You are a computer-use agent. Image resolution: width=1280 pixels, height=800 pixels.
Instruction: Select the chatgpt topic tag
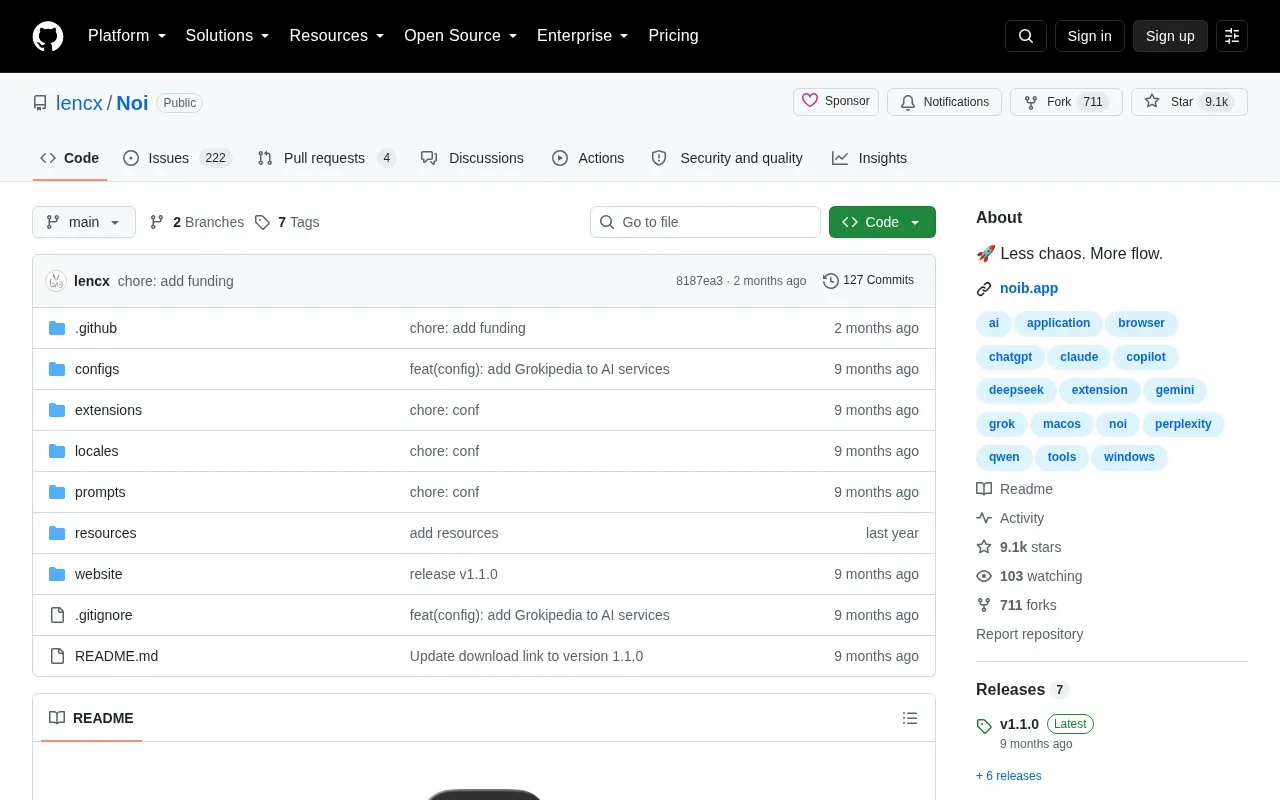[x=1010, y=357]
